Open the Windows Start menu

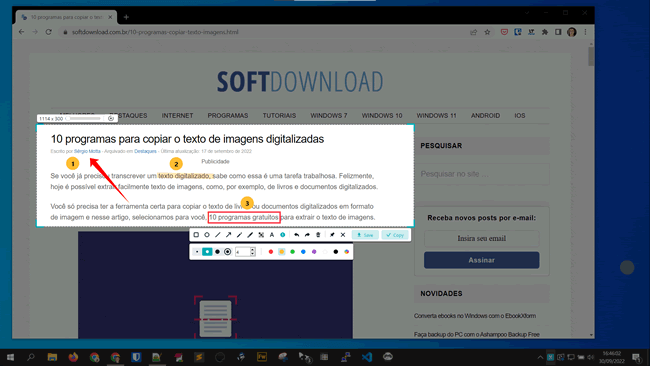[10, 357]
